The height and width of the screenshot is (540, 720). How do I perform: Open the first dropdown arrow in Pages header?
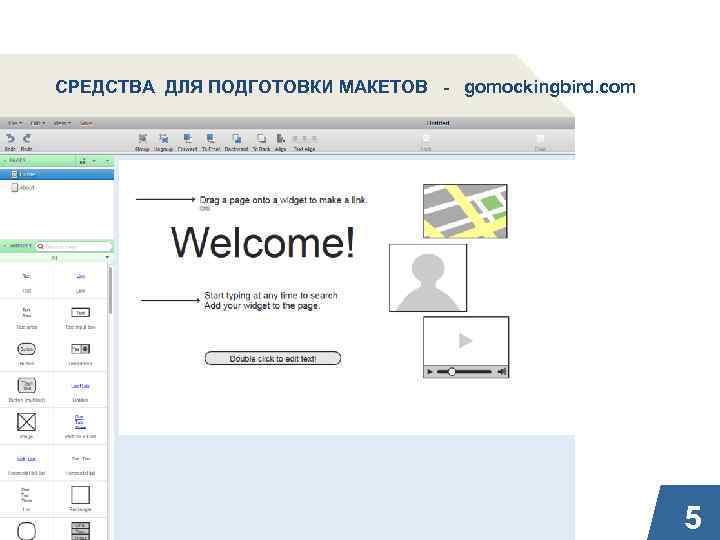coord(94,161)
